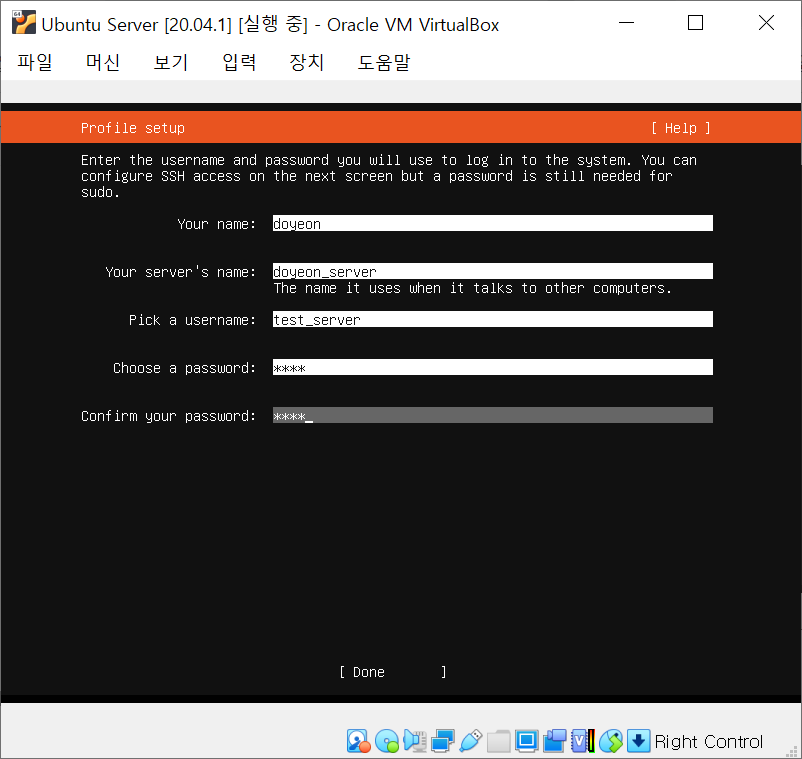
Task: Click the VirtualBox app icon in title bar
Action: click(24, 23)
